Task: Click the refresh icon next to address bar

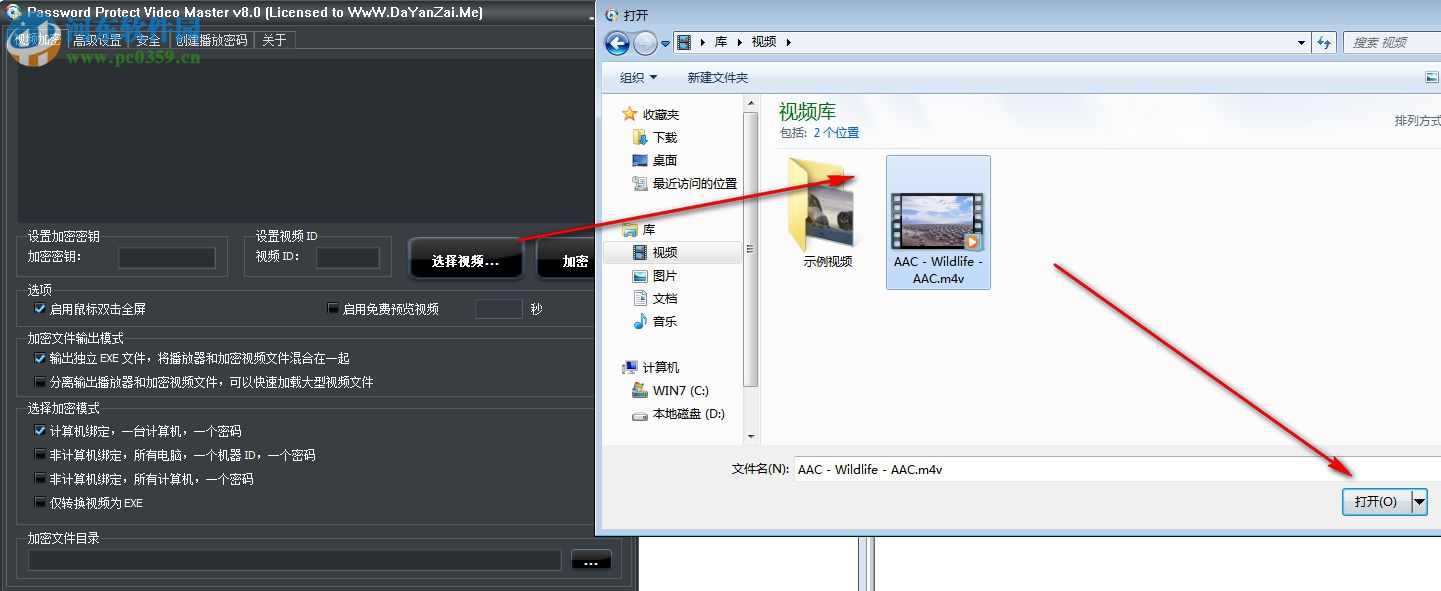Action: pos(1323,42)
